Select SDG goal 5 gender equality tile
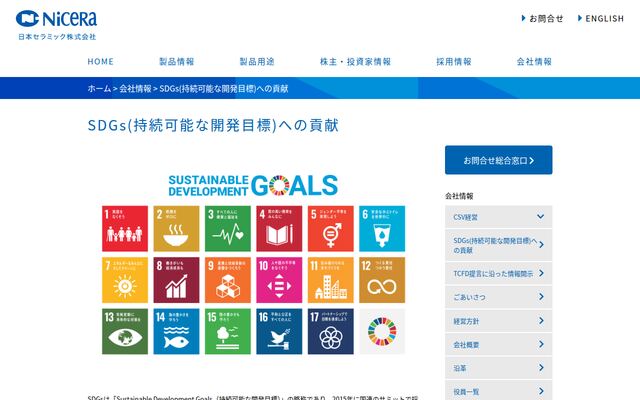Screen dimensions: 640x400 [x=331, y=229]
